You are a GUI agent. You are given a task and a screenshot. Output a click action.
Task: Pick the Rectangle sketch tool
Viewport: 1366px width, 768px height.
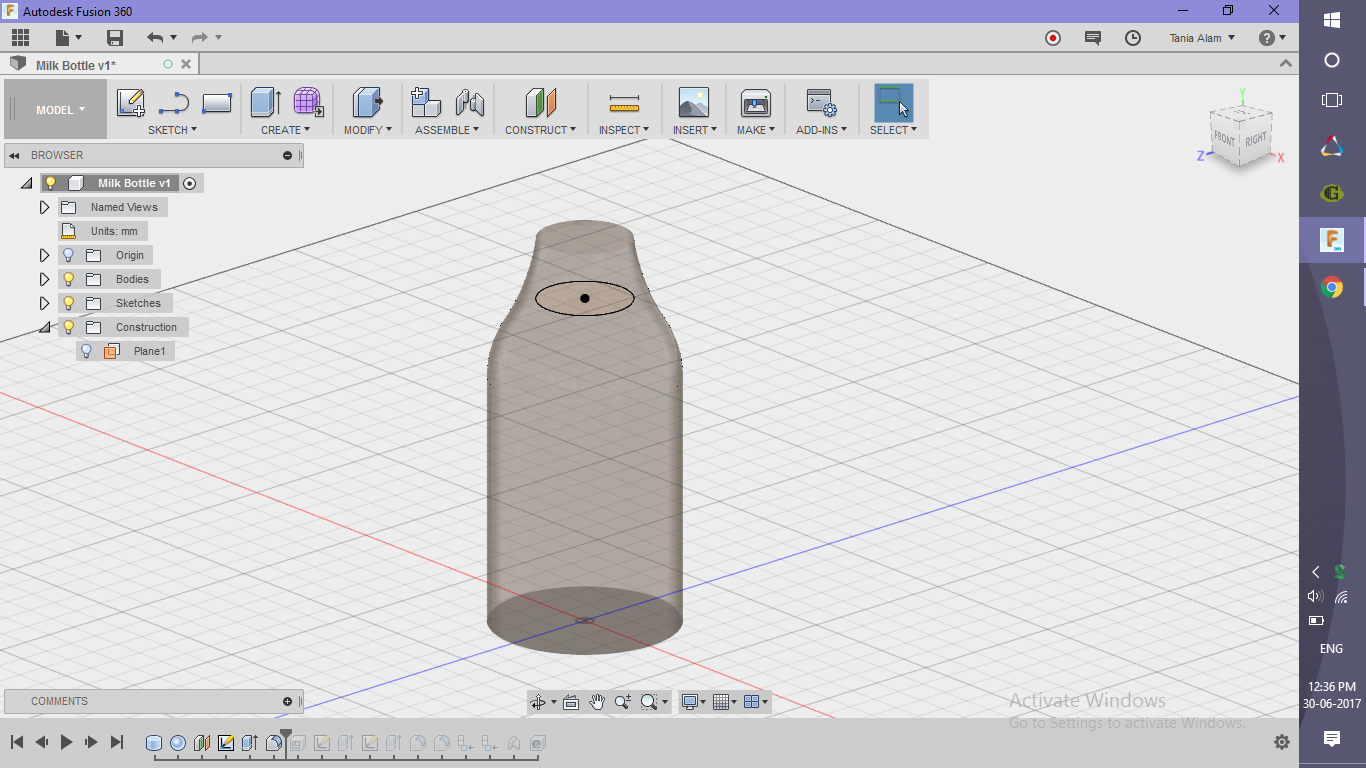coord(217,103)
